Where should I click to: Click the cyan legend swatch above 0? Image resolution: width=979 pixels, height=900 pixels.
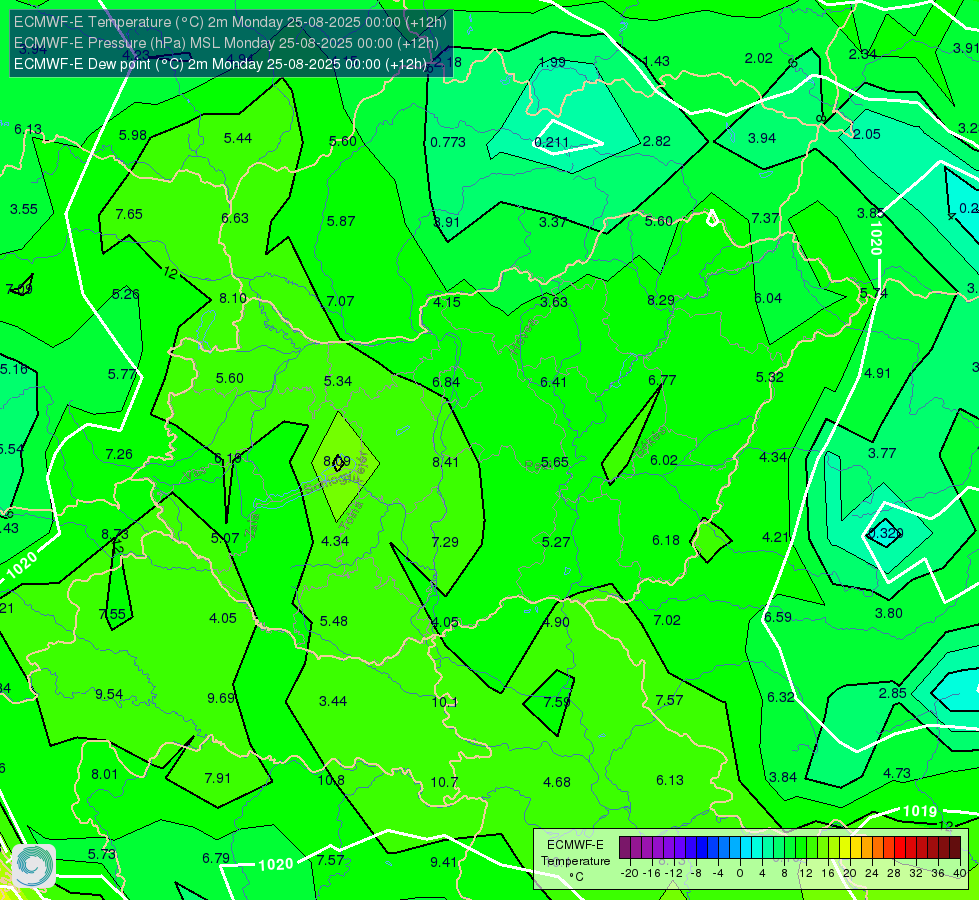click(x=745, y=848)
